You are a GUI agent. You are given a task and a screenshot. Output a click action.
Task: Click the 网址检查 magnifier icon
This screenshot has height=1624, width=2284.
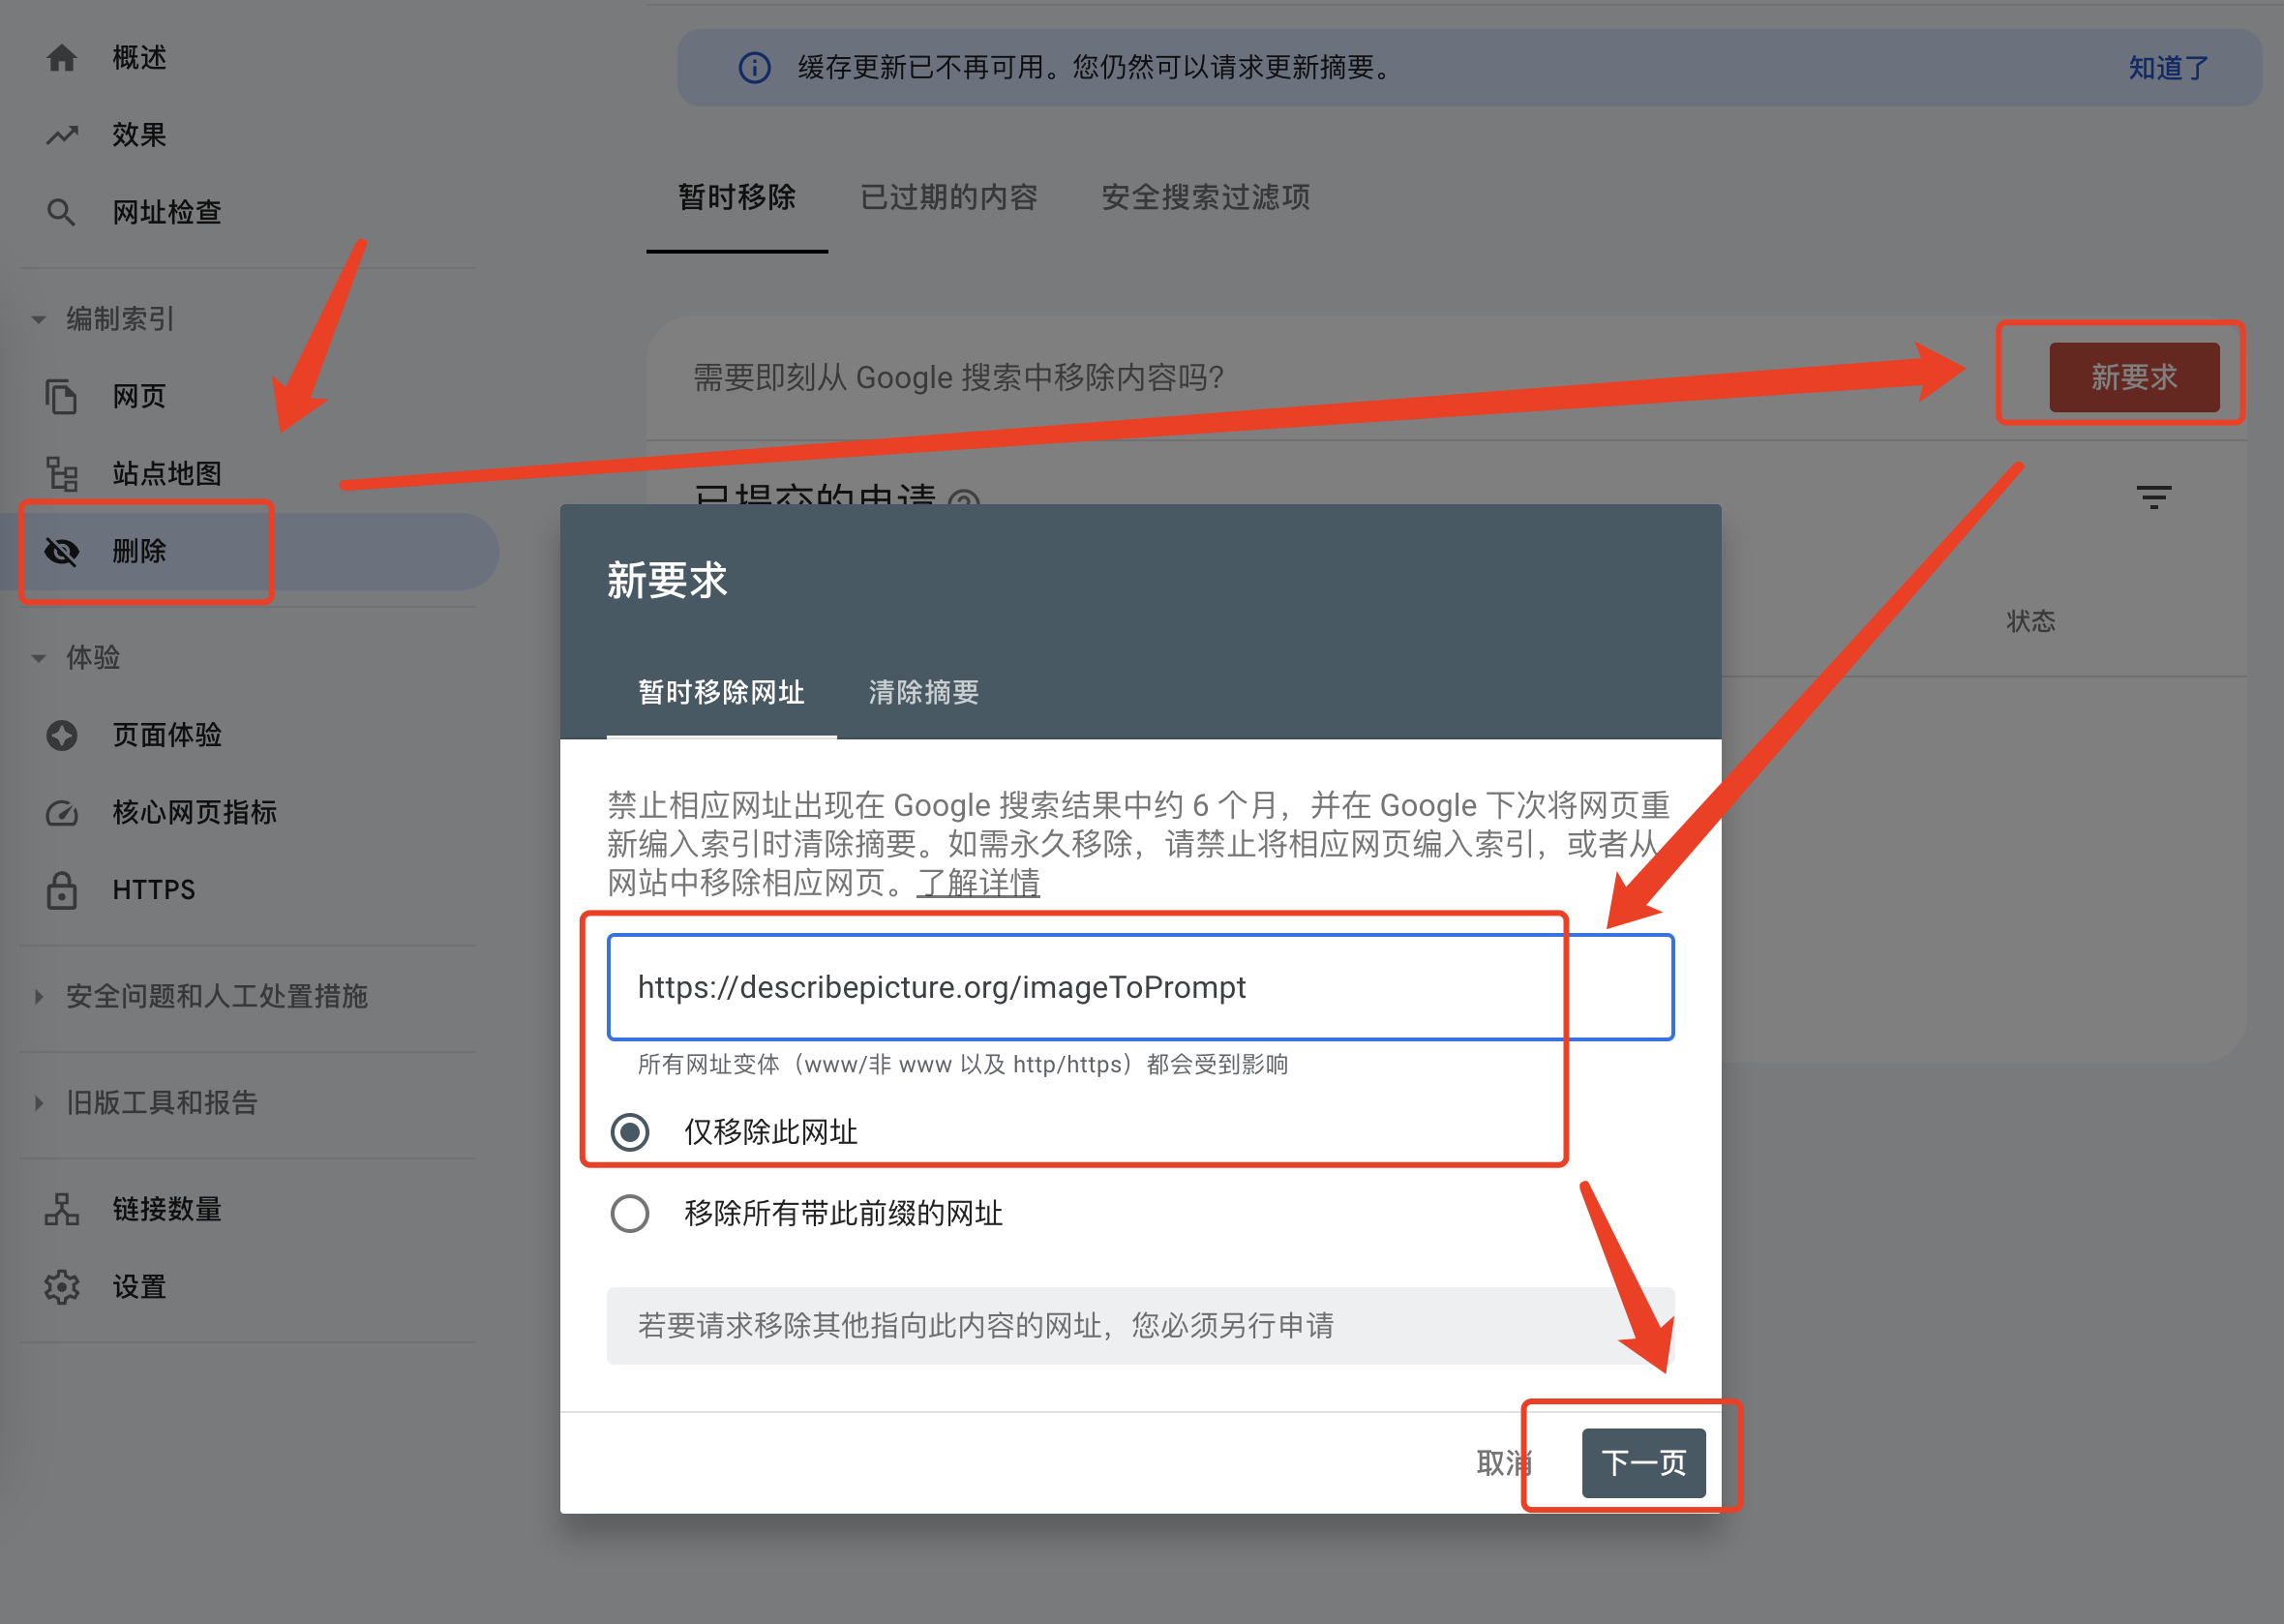61,212
